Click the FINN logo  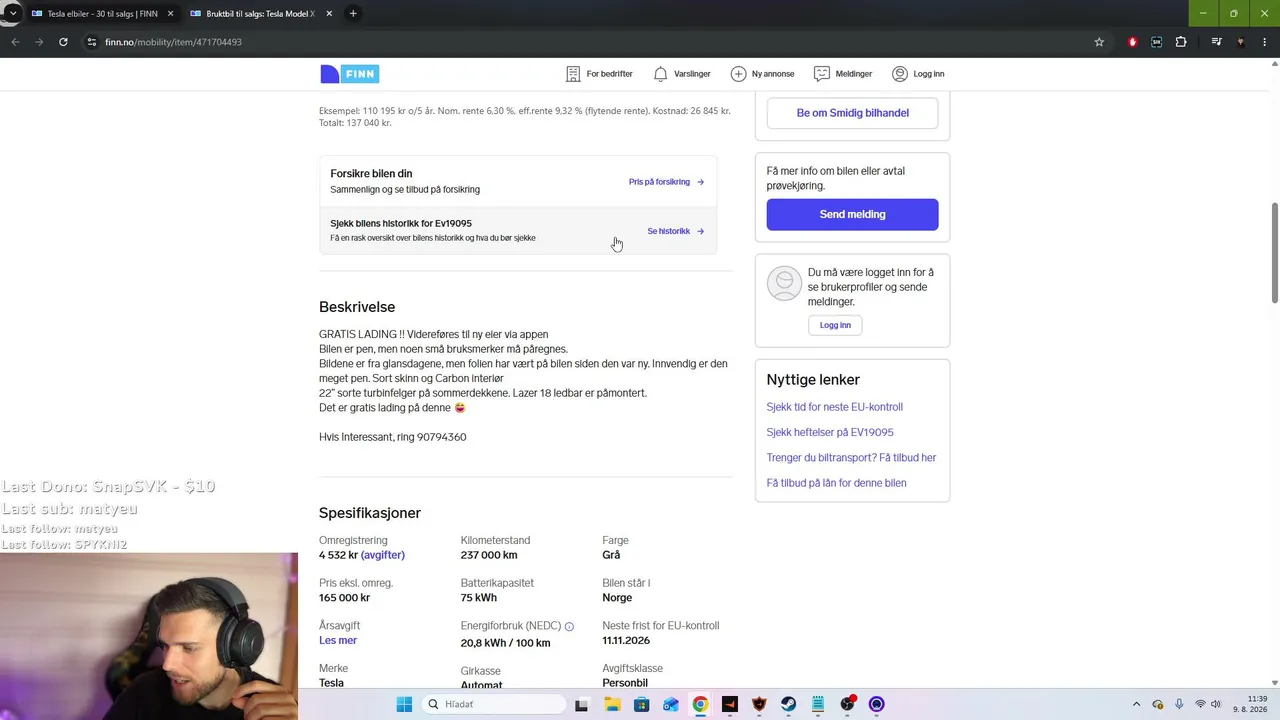coord(349,74)
